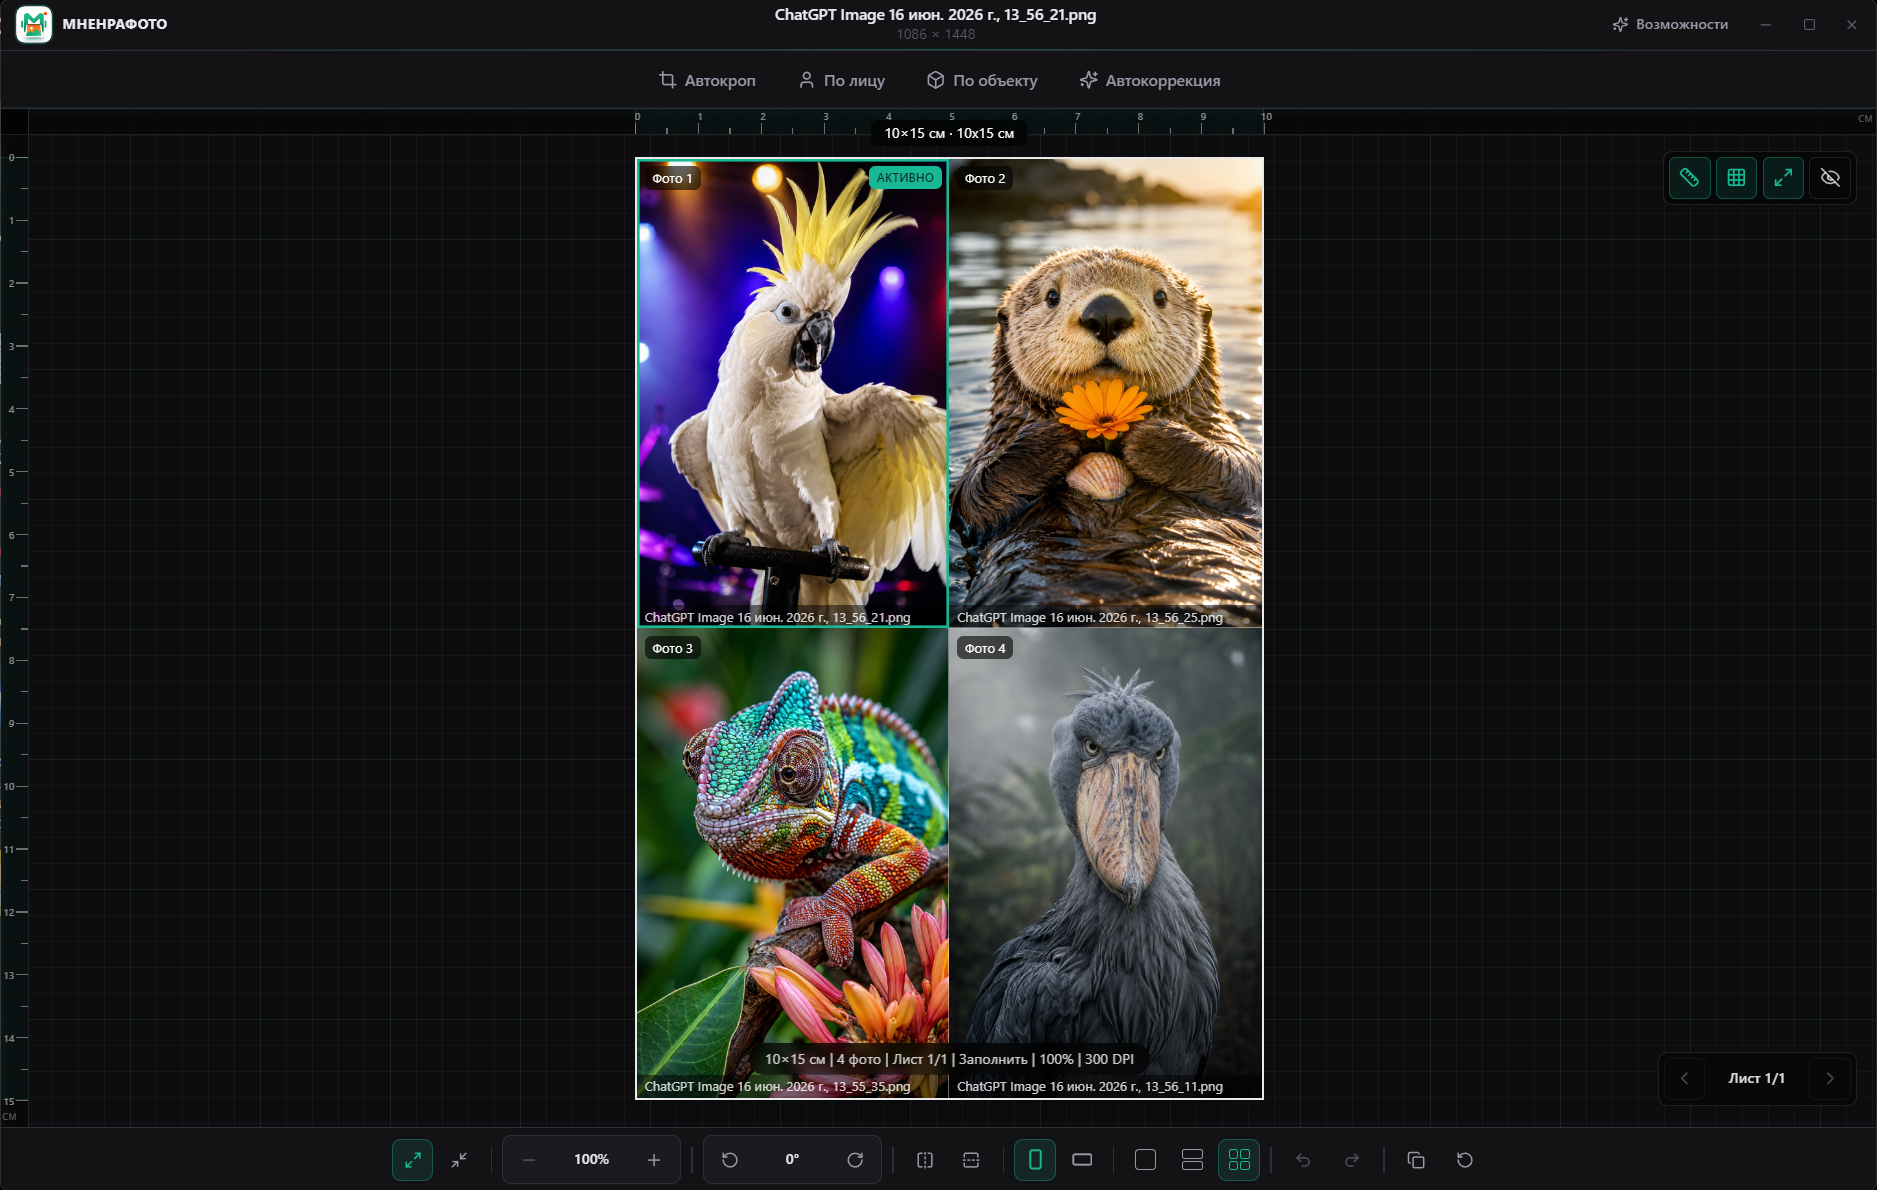
Task: Rotate photo counterclockwise
Action: point(730,1160)
